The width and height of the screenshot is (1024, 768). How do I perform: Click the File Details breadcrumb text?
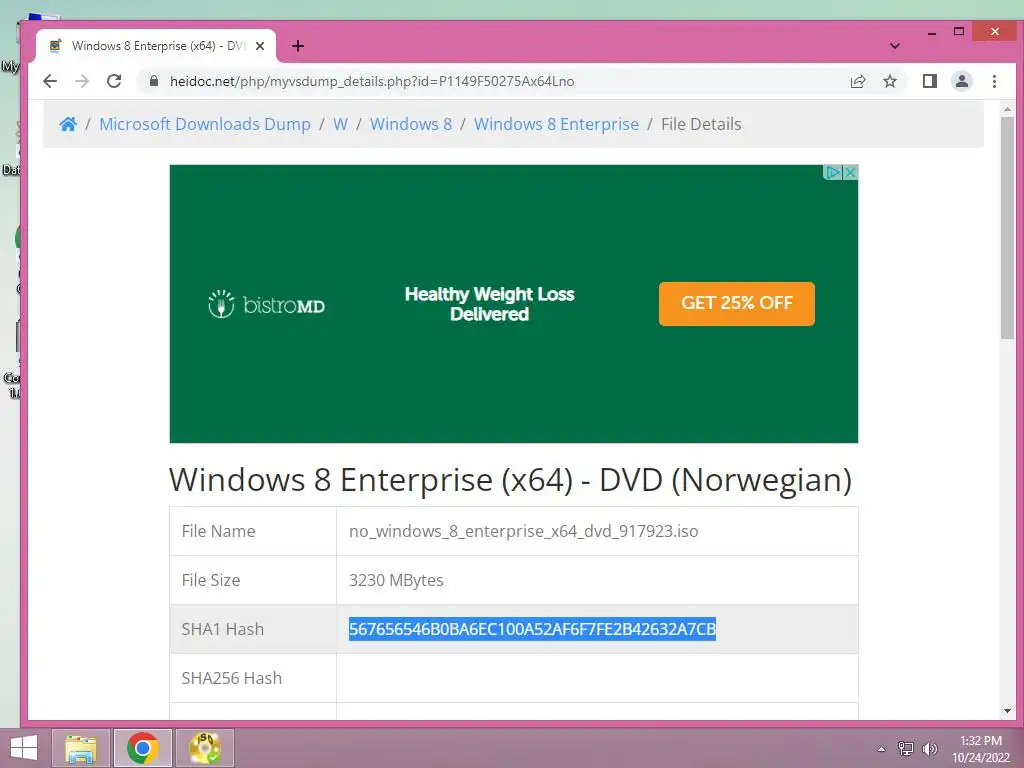701,124
